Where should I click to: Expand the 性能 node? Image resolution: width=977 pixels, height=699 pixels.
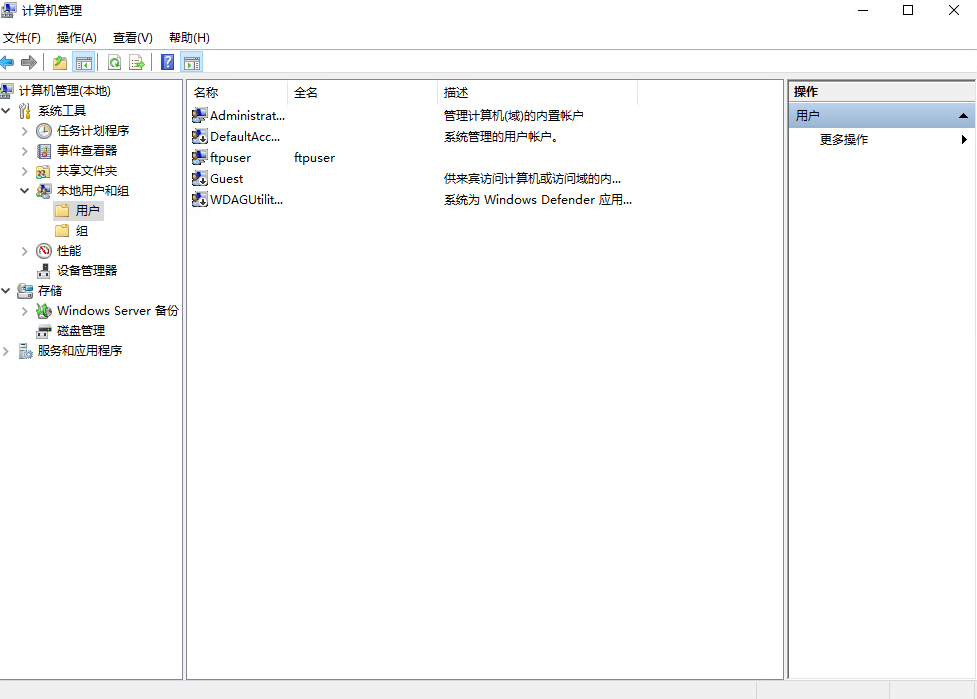(24, 251)
